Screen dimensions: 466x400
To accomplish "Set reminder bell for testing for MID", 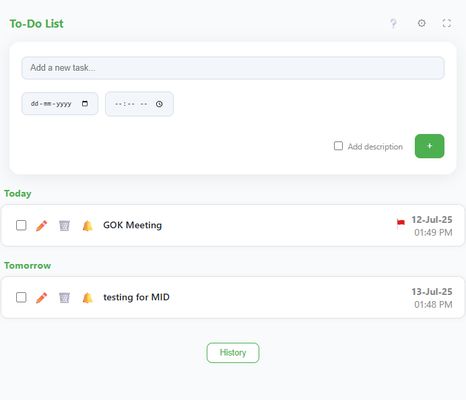I will click(x=87, y=297).
